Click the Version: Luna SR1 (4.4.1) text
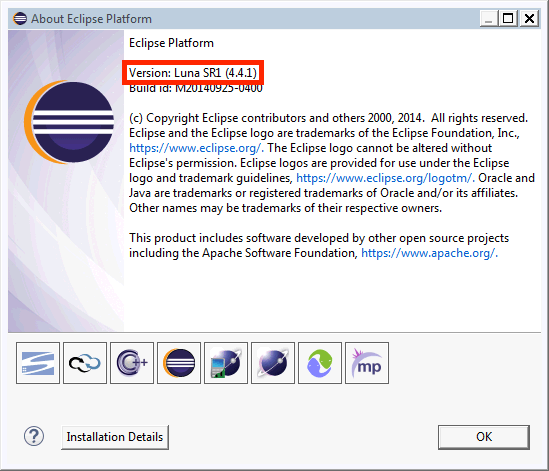 point(193,73)
